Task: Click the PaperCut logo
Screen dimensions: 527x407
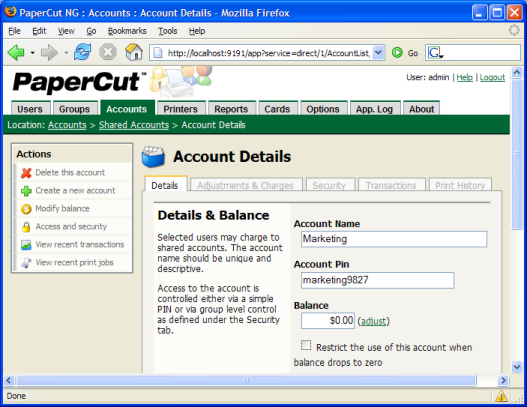Action: click(x=80, y=82)
